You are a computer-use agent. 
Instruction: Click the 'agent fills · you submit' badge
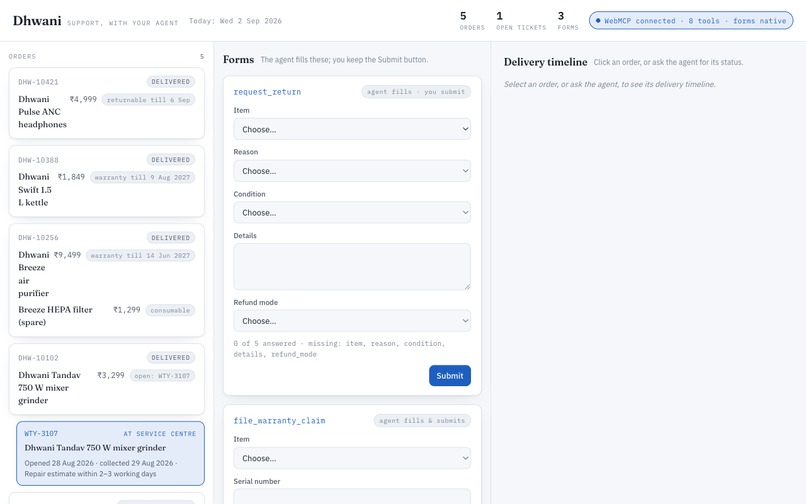(416, 92)
